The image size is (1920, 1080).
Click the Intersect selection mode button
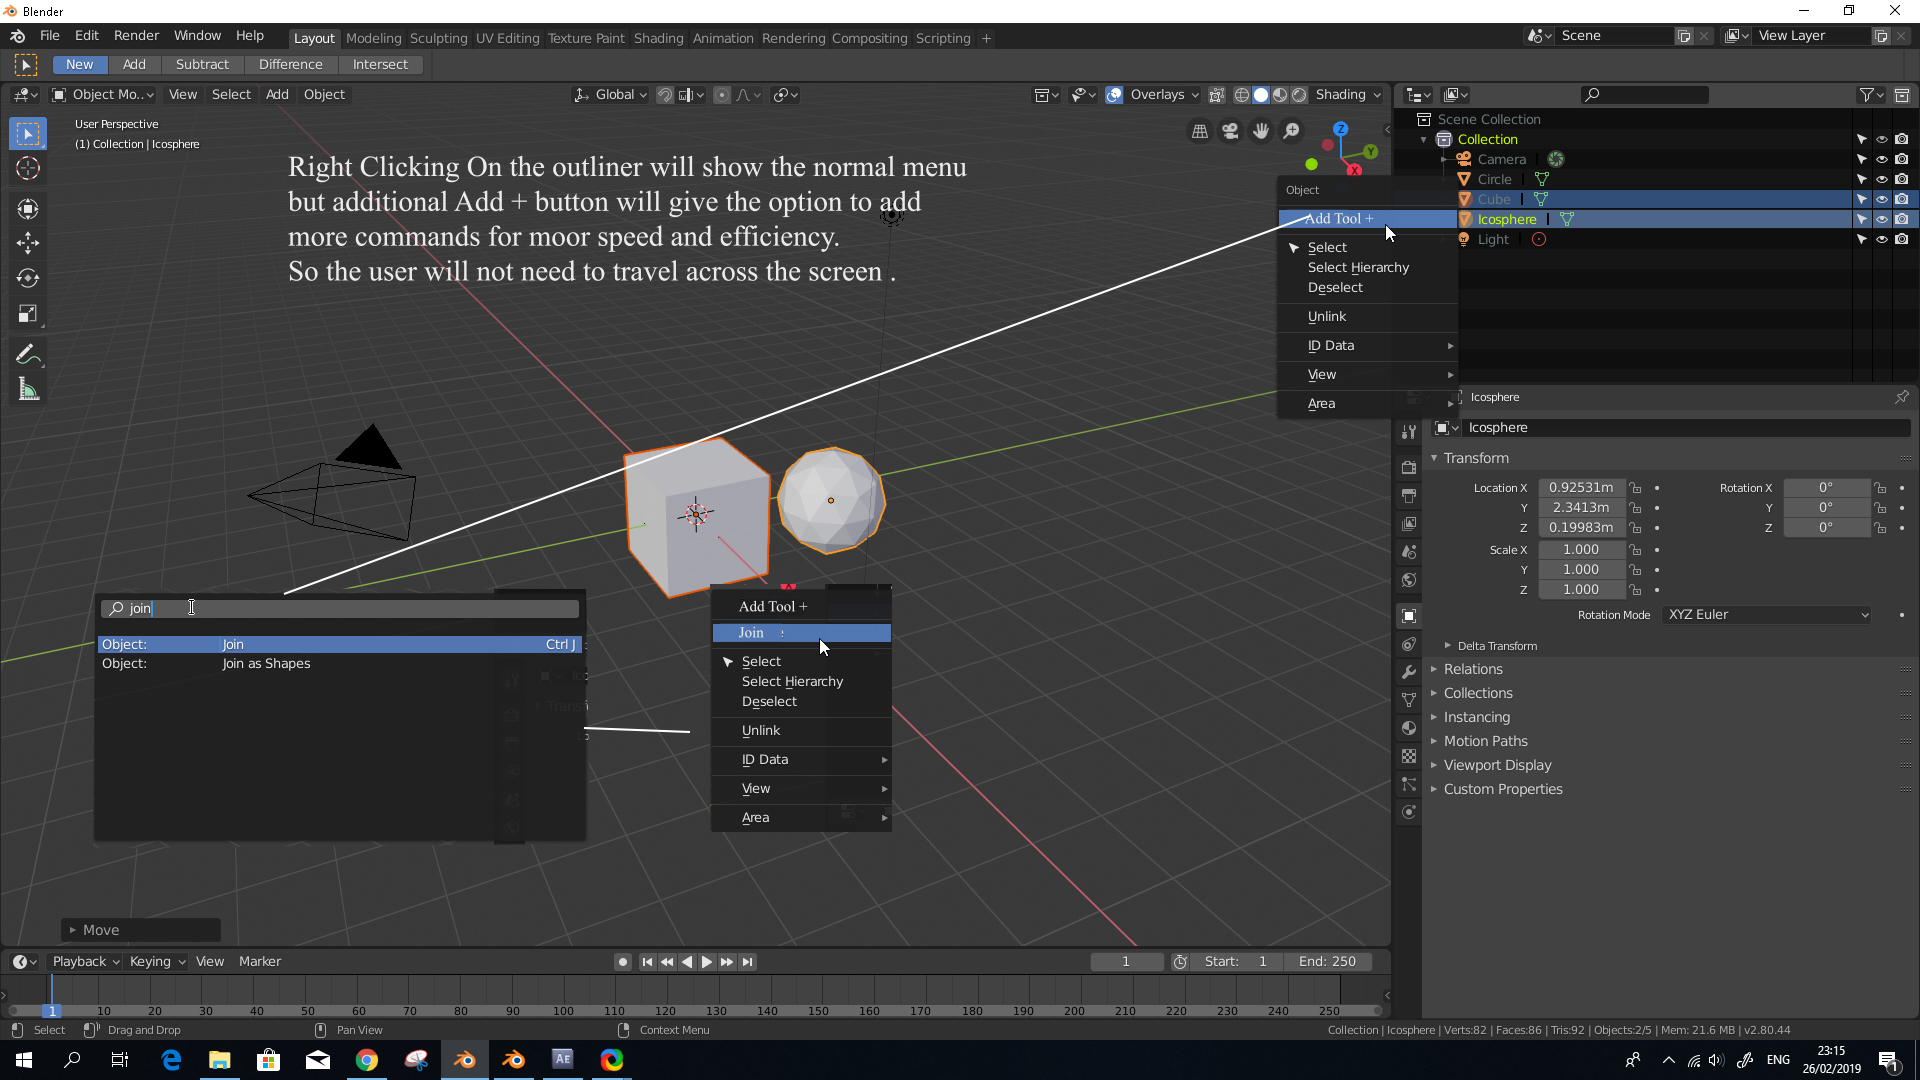(x=380, y=64)
